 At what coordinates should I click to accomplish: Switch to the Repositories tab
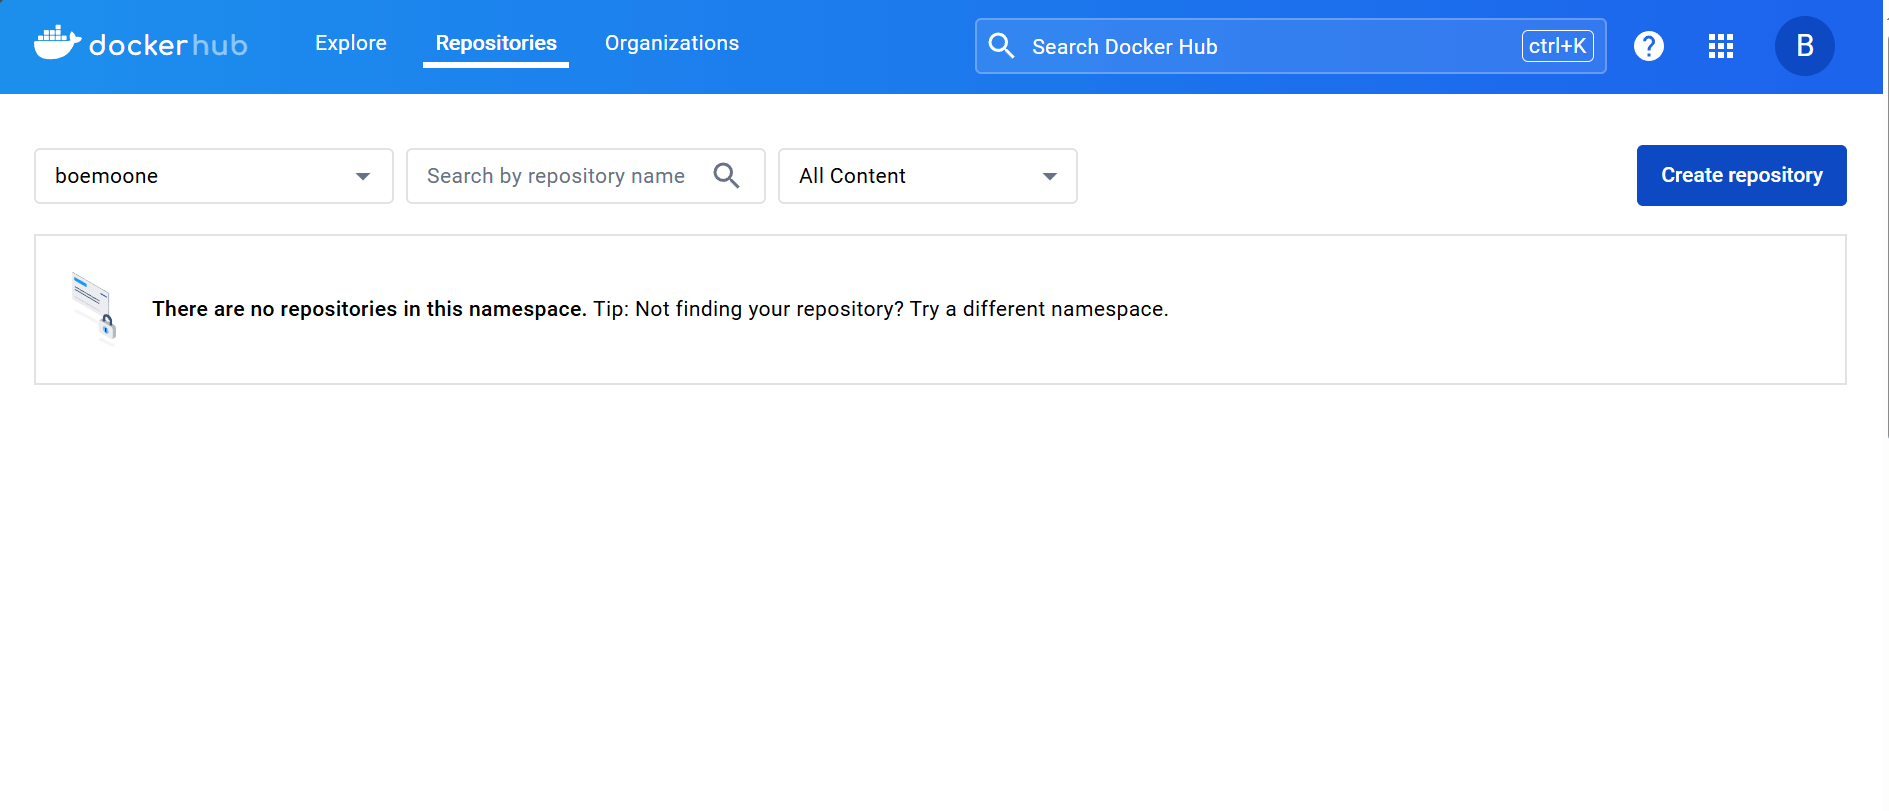(x=496, y=43)
